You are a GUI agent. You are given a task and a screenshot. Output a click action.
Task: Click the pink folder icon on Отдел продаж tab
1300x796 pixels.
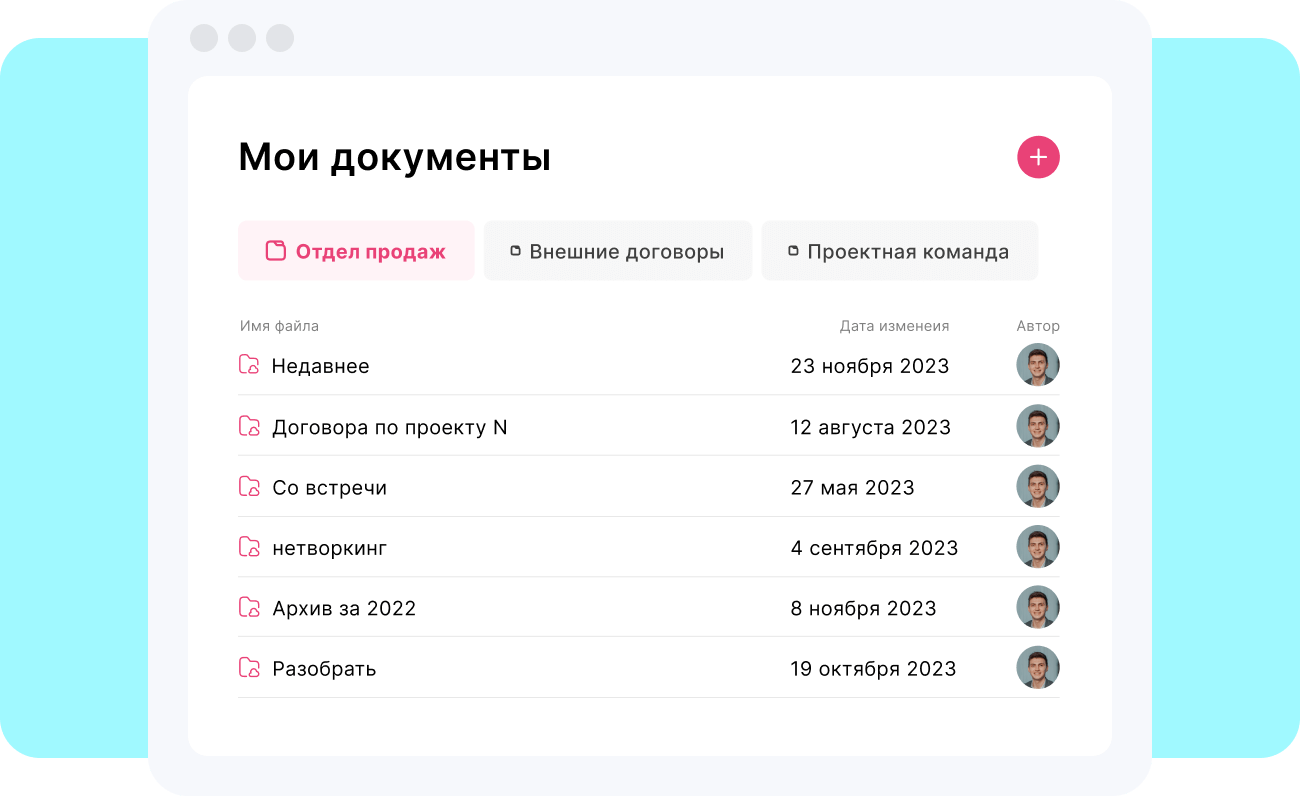click(x=275, y=251)
